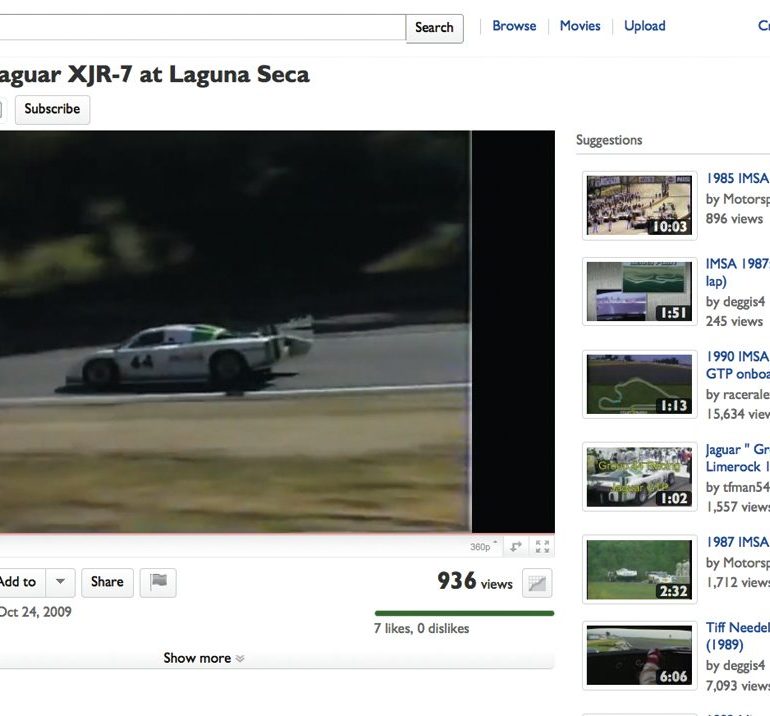Open the 10:03 suggestion thumbnail

(x=639, y=205)
